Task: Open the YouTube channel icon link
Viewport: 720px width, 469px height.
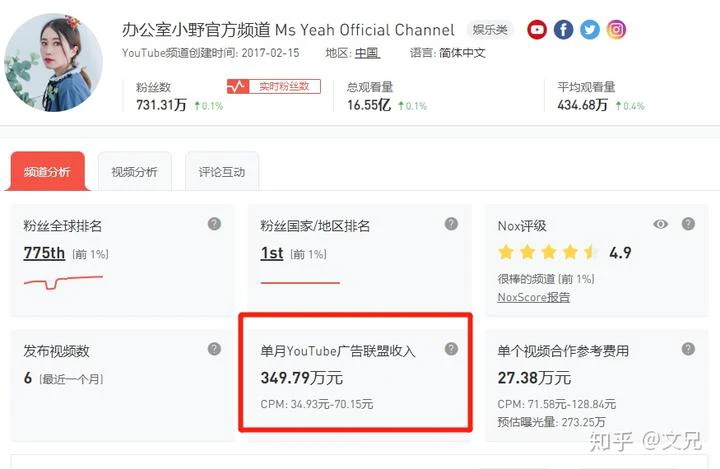Action: click(537, 30)
